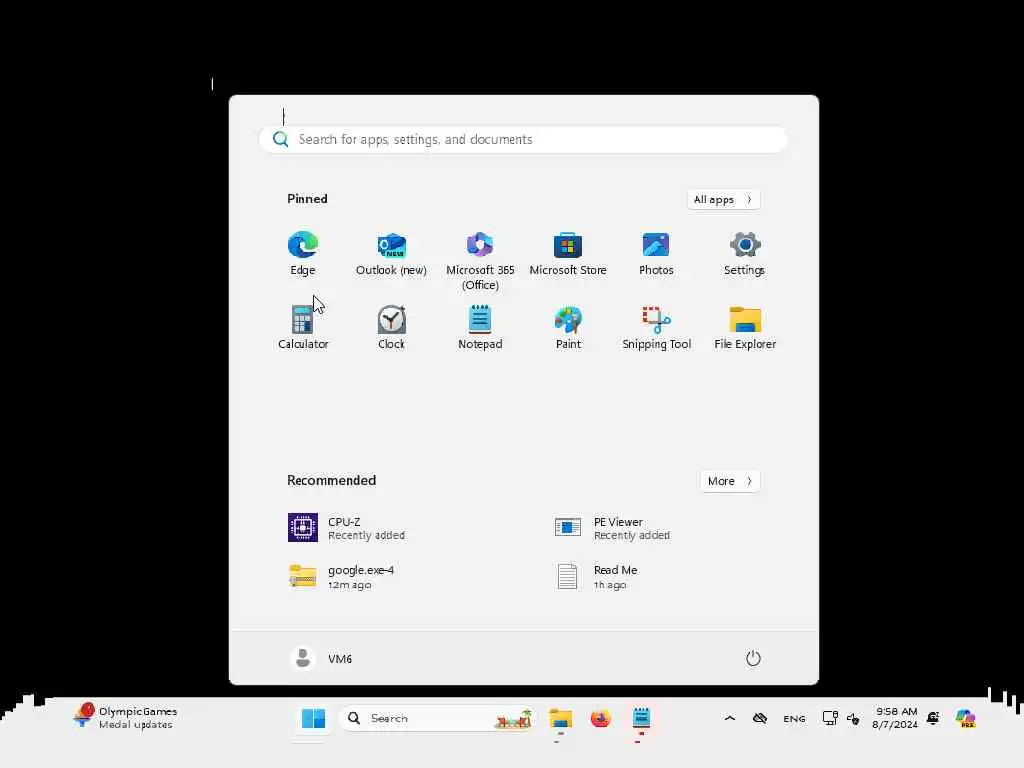
Task: Click the ENG language indicator
Action: coord(794,718)
